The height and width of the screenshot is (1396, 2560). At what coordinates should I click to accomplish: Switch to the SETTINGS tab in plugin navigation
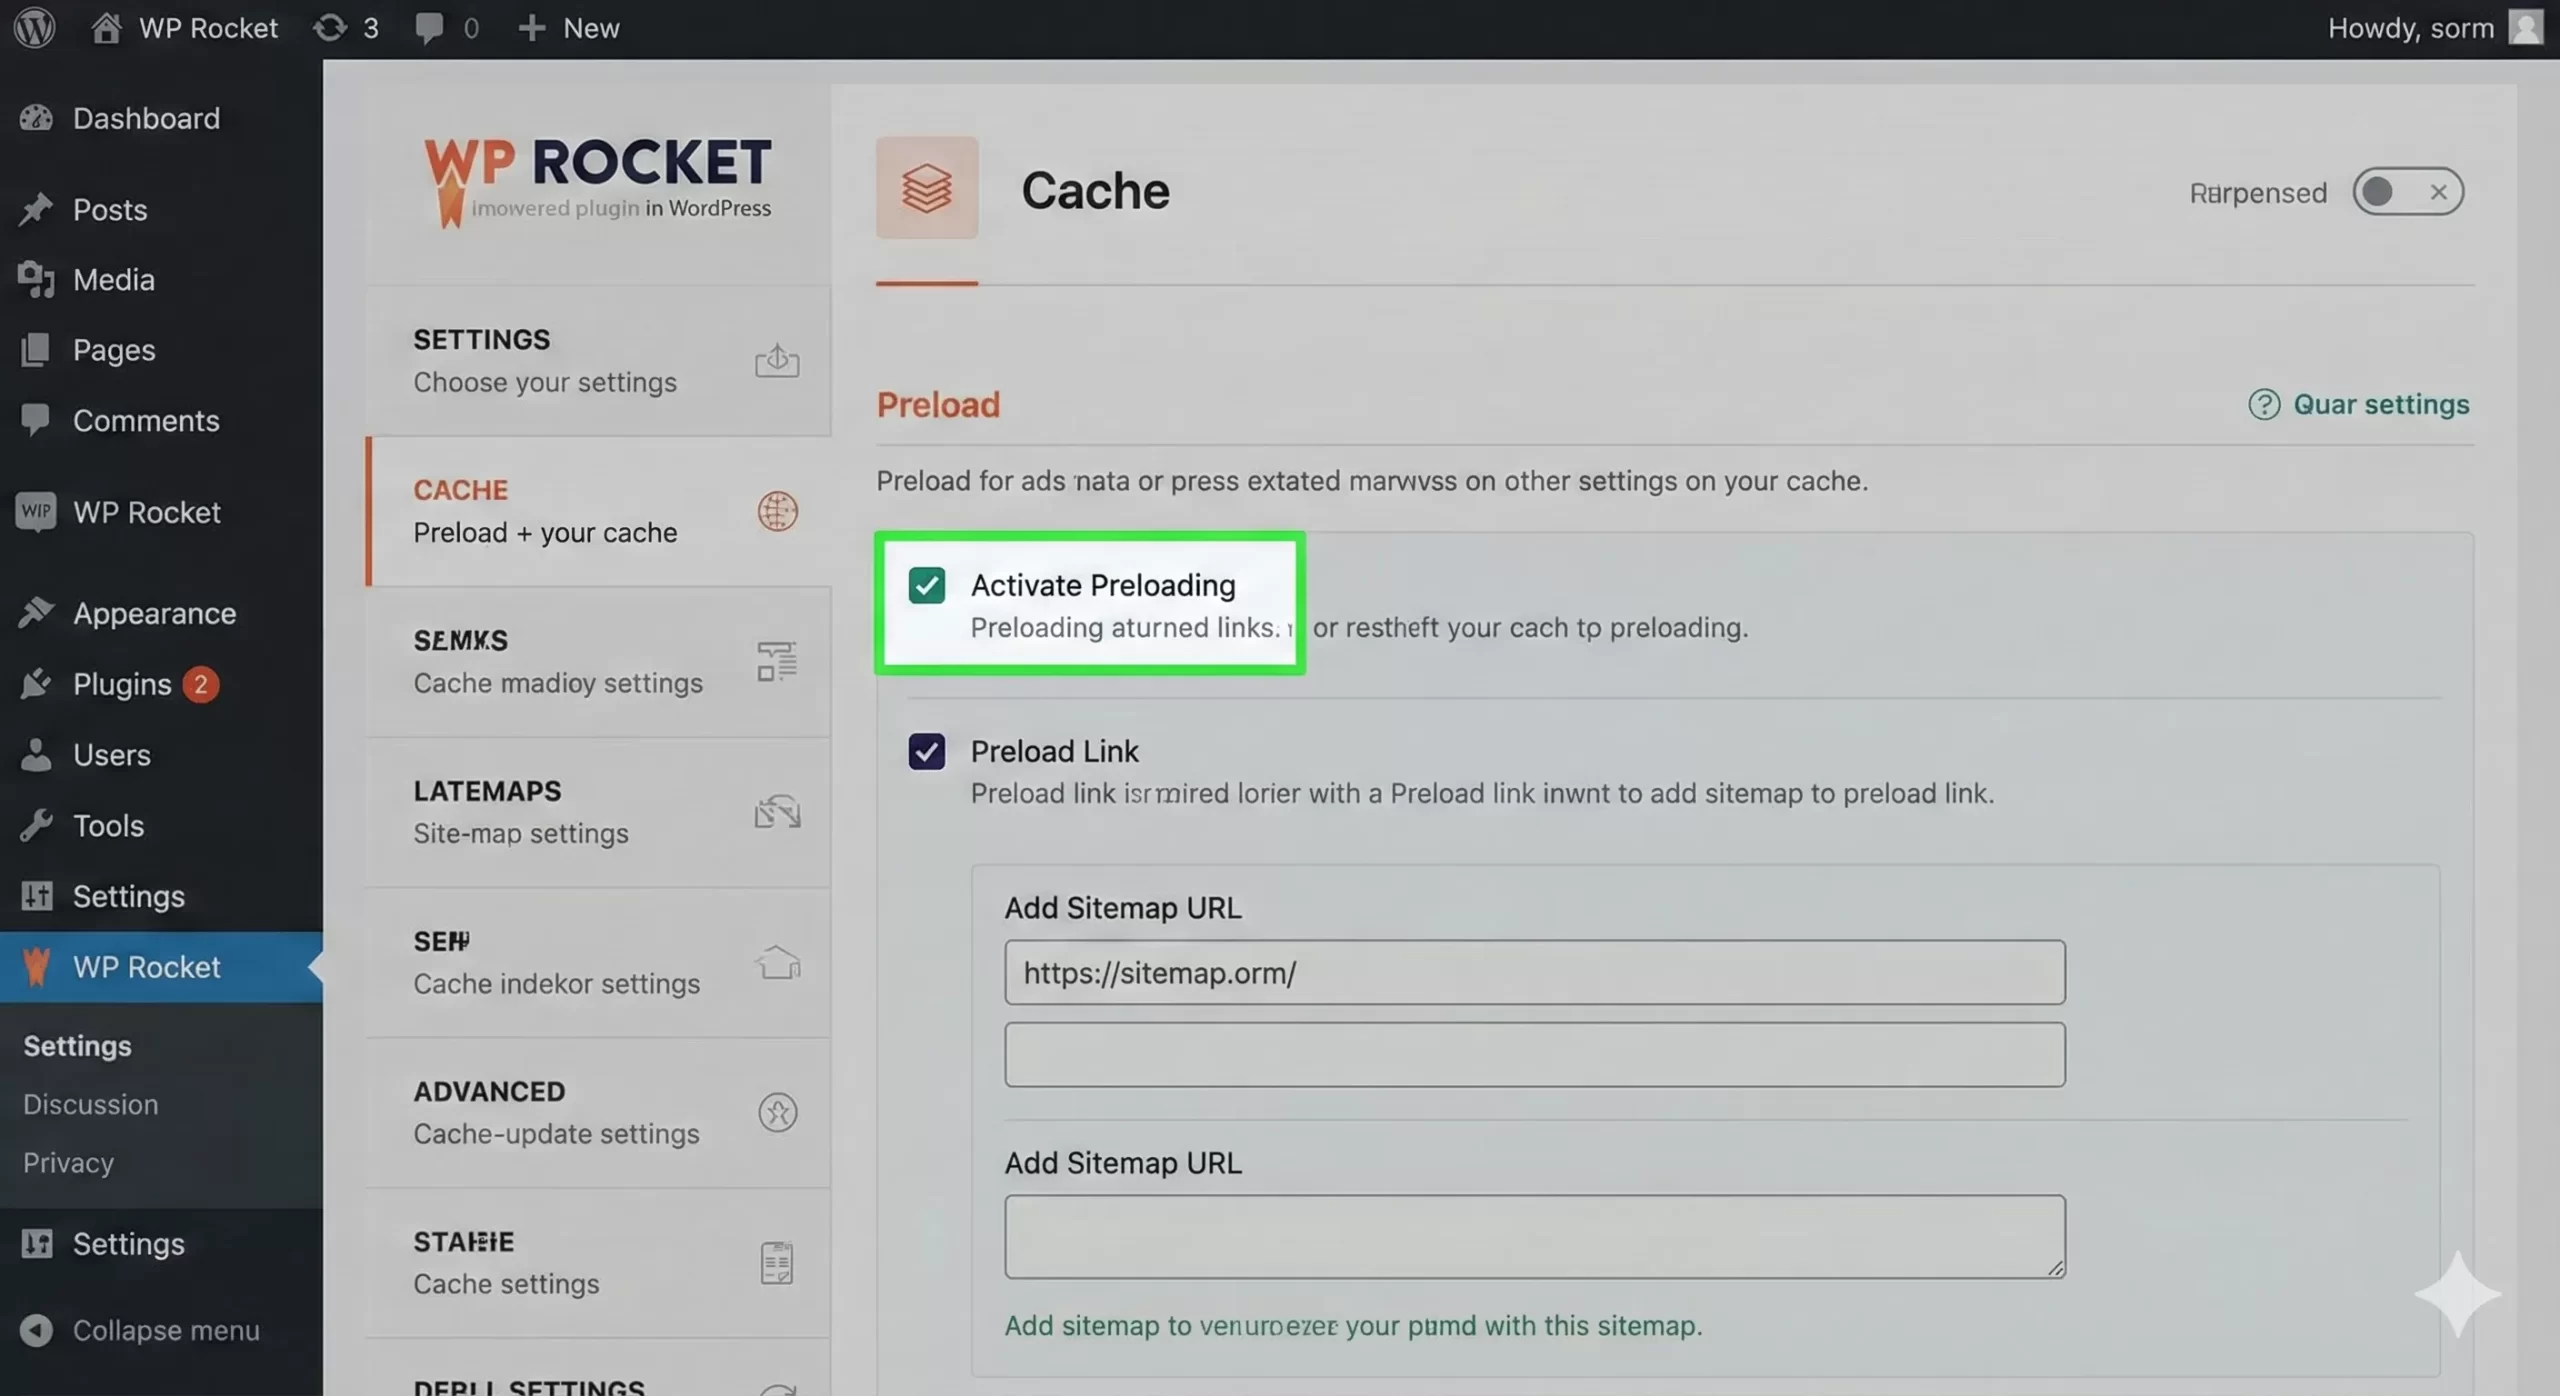544,360
